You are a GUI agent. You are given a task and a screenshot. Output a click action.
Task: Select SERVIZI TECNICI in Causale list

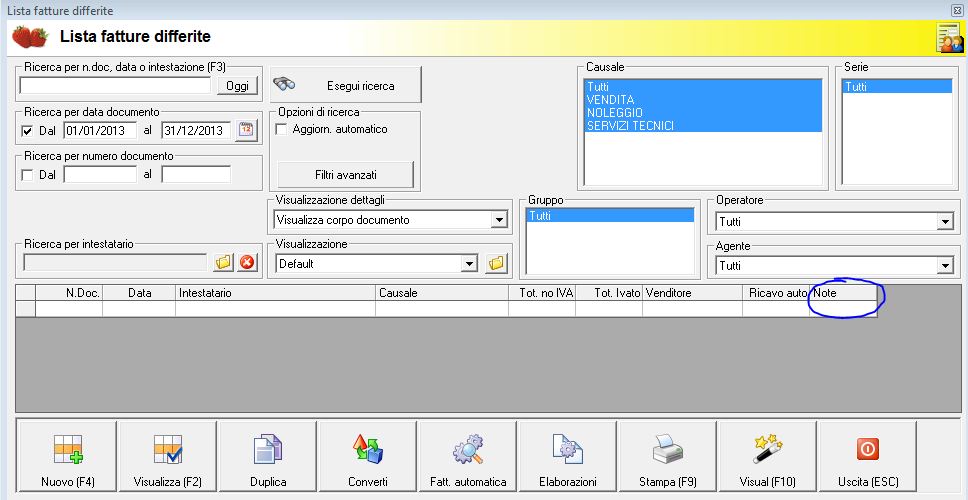pos(703,125)
